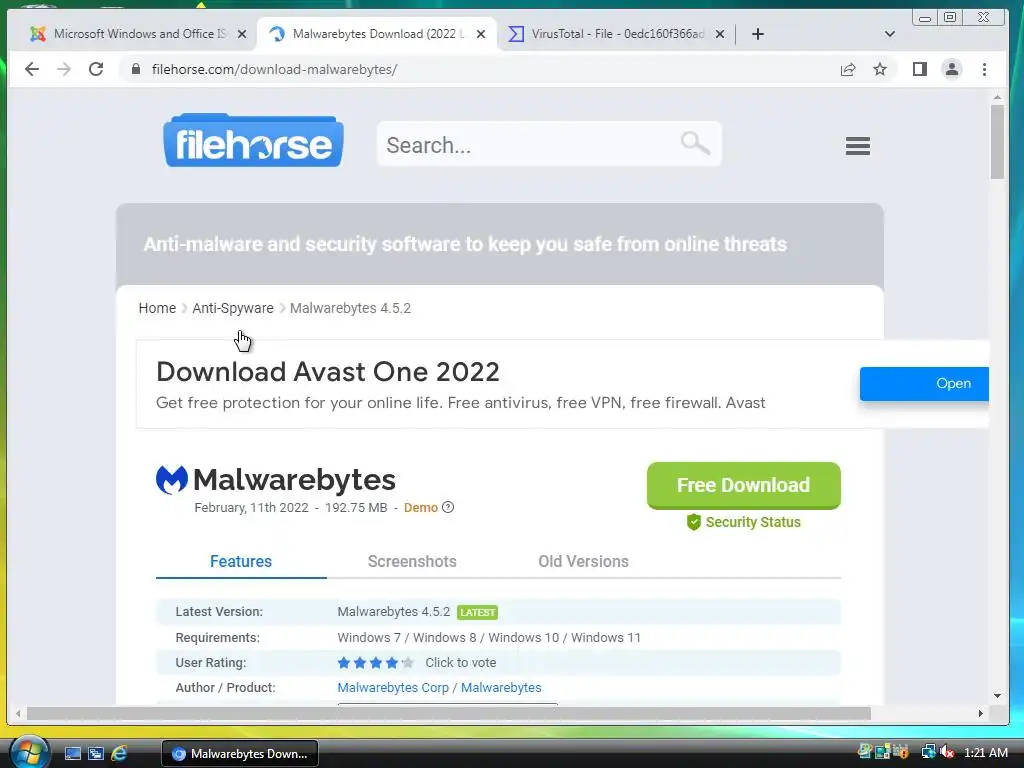The width and height of the screenshot is (1024, 768).
Task: Launch Internet Explorer from quick launch
Action: pyautogui.click(x=119, y=754)
